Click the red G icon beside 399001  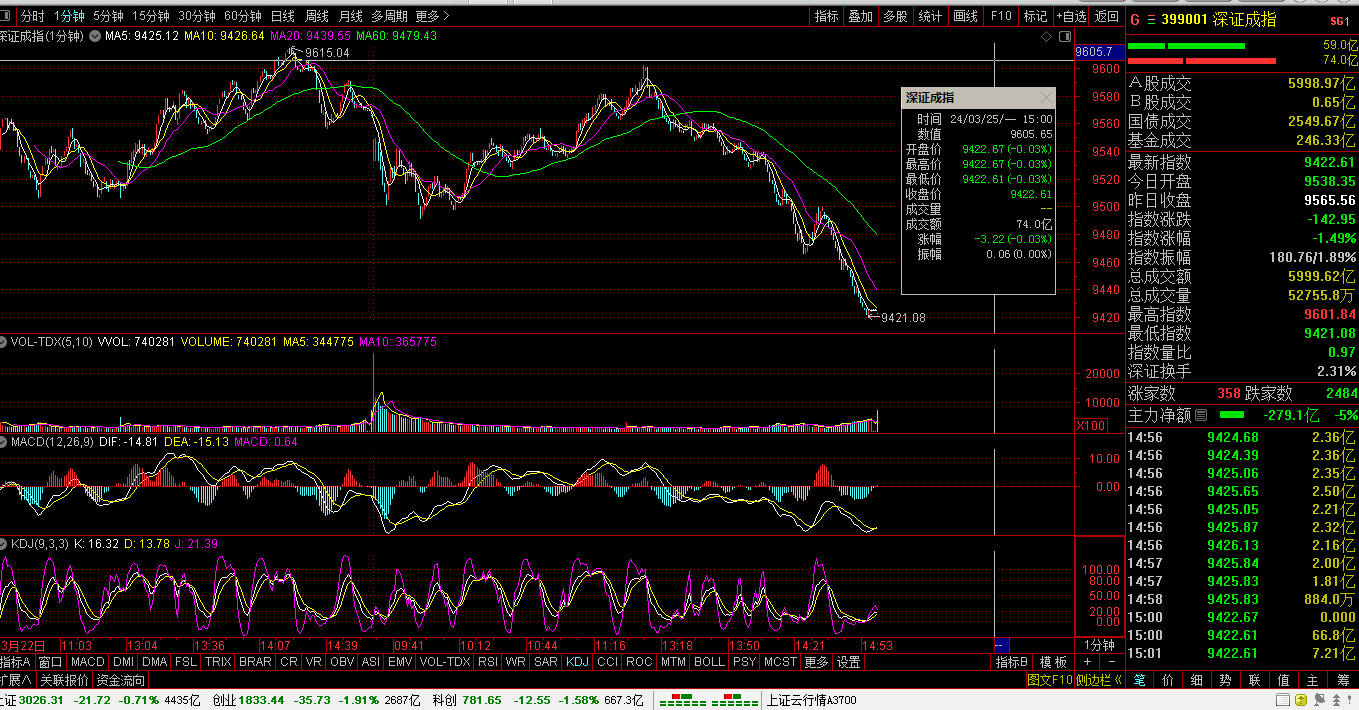point(1135,20)
